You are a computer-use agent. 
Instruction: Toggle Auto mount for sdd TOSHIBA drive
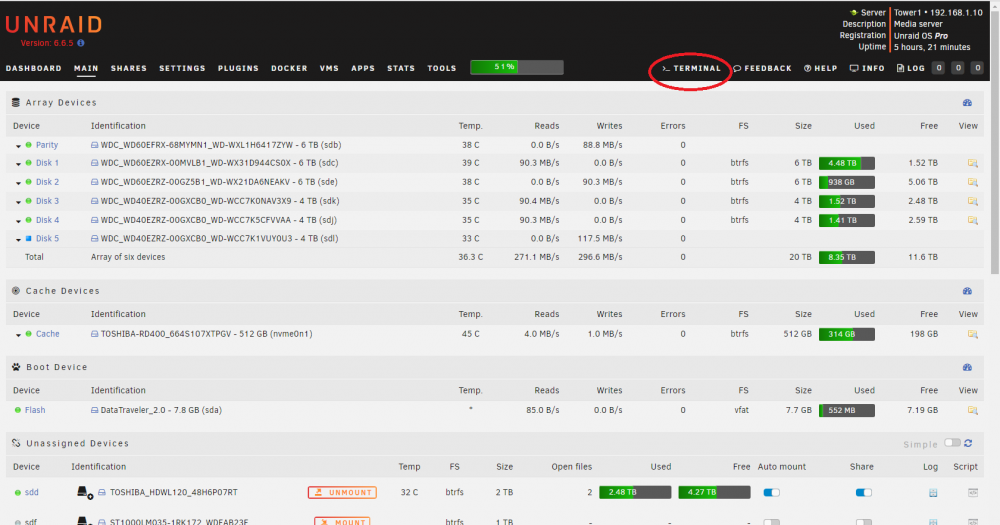(x=772, y=492)
